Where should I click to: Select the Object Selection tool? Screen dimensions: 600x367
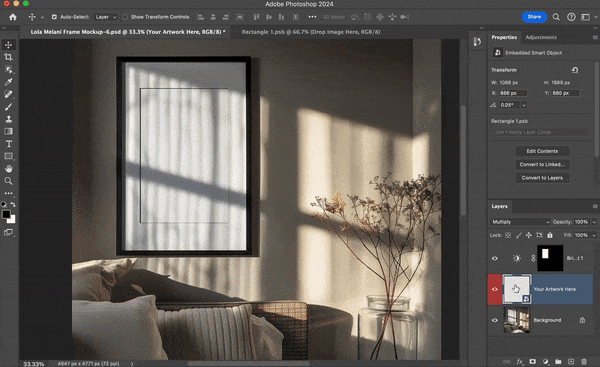point(8,70)
